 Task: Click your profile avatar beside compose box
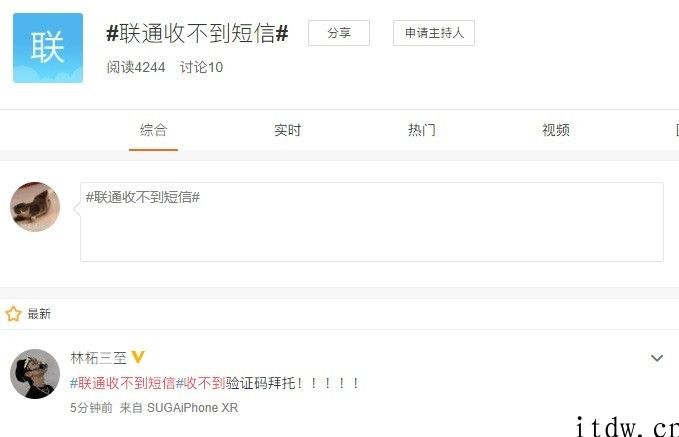(35, 207)
